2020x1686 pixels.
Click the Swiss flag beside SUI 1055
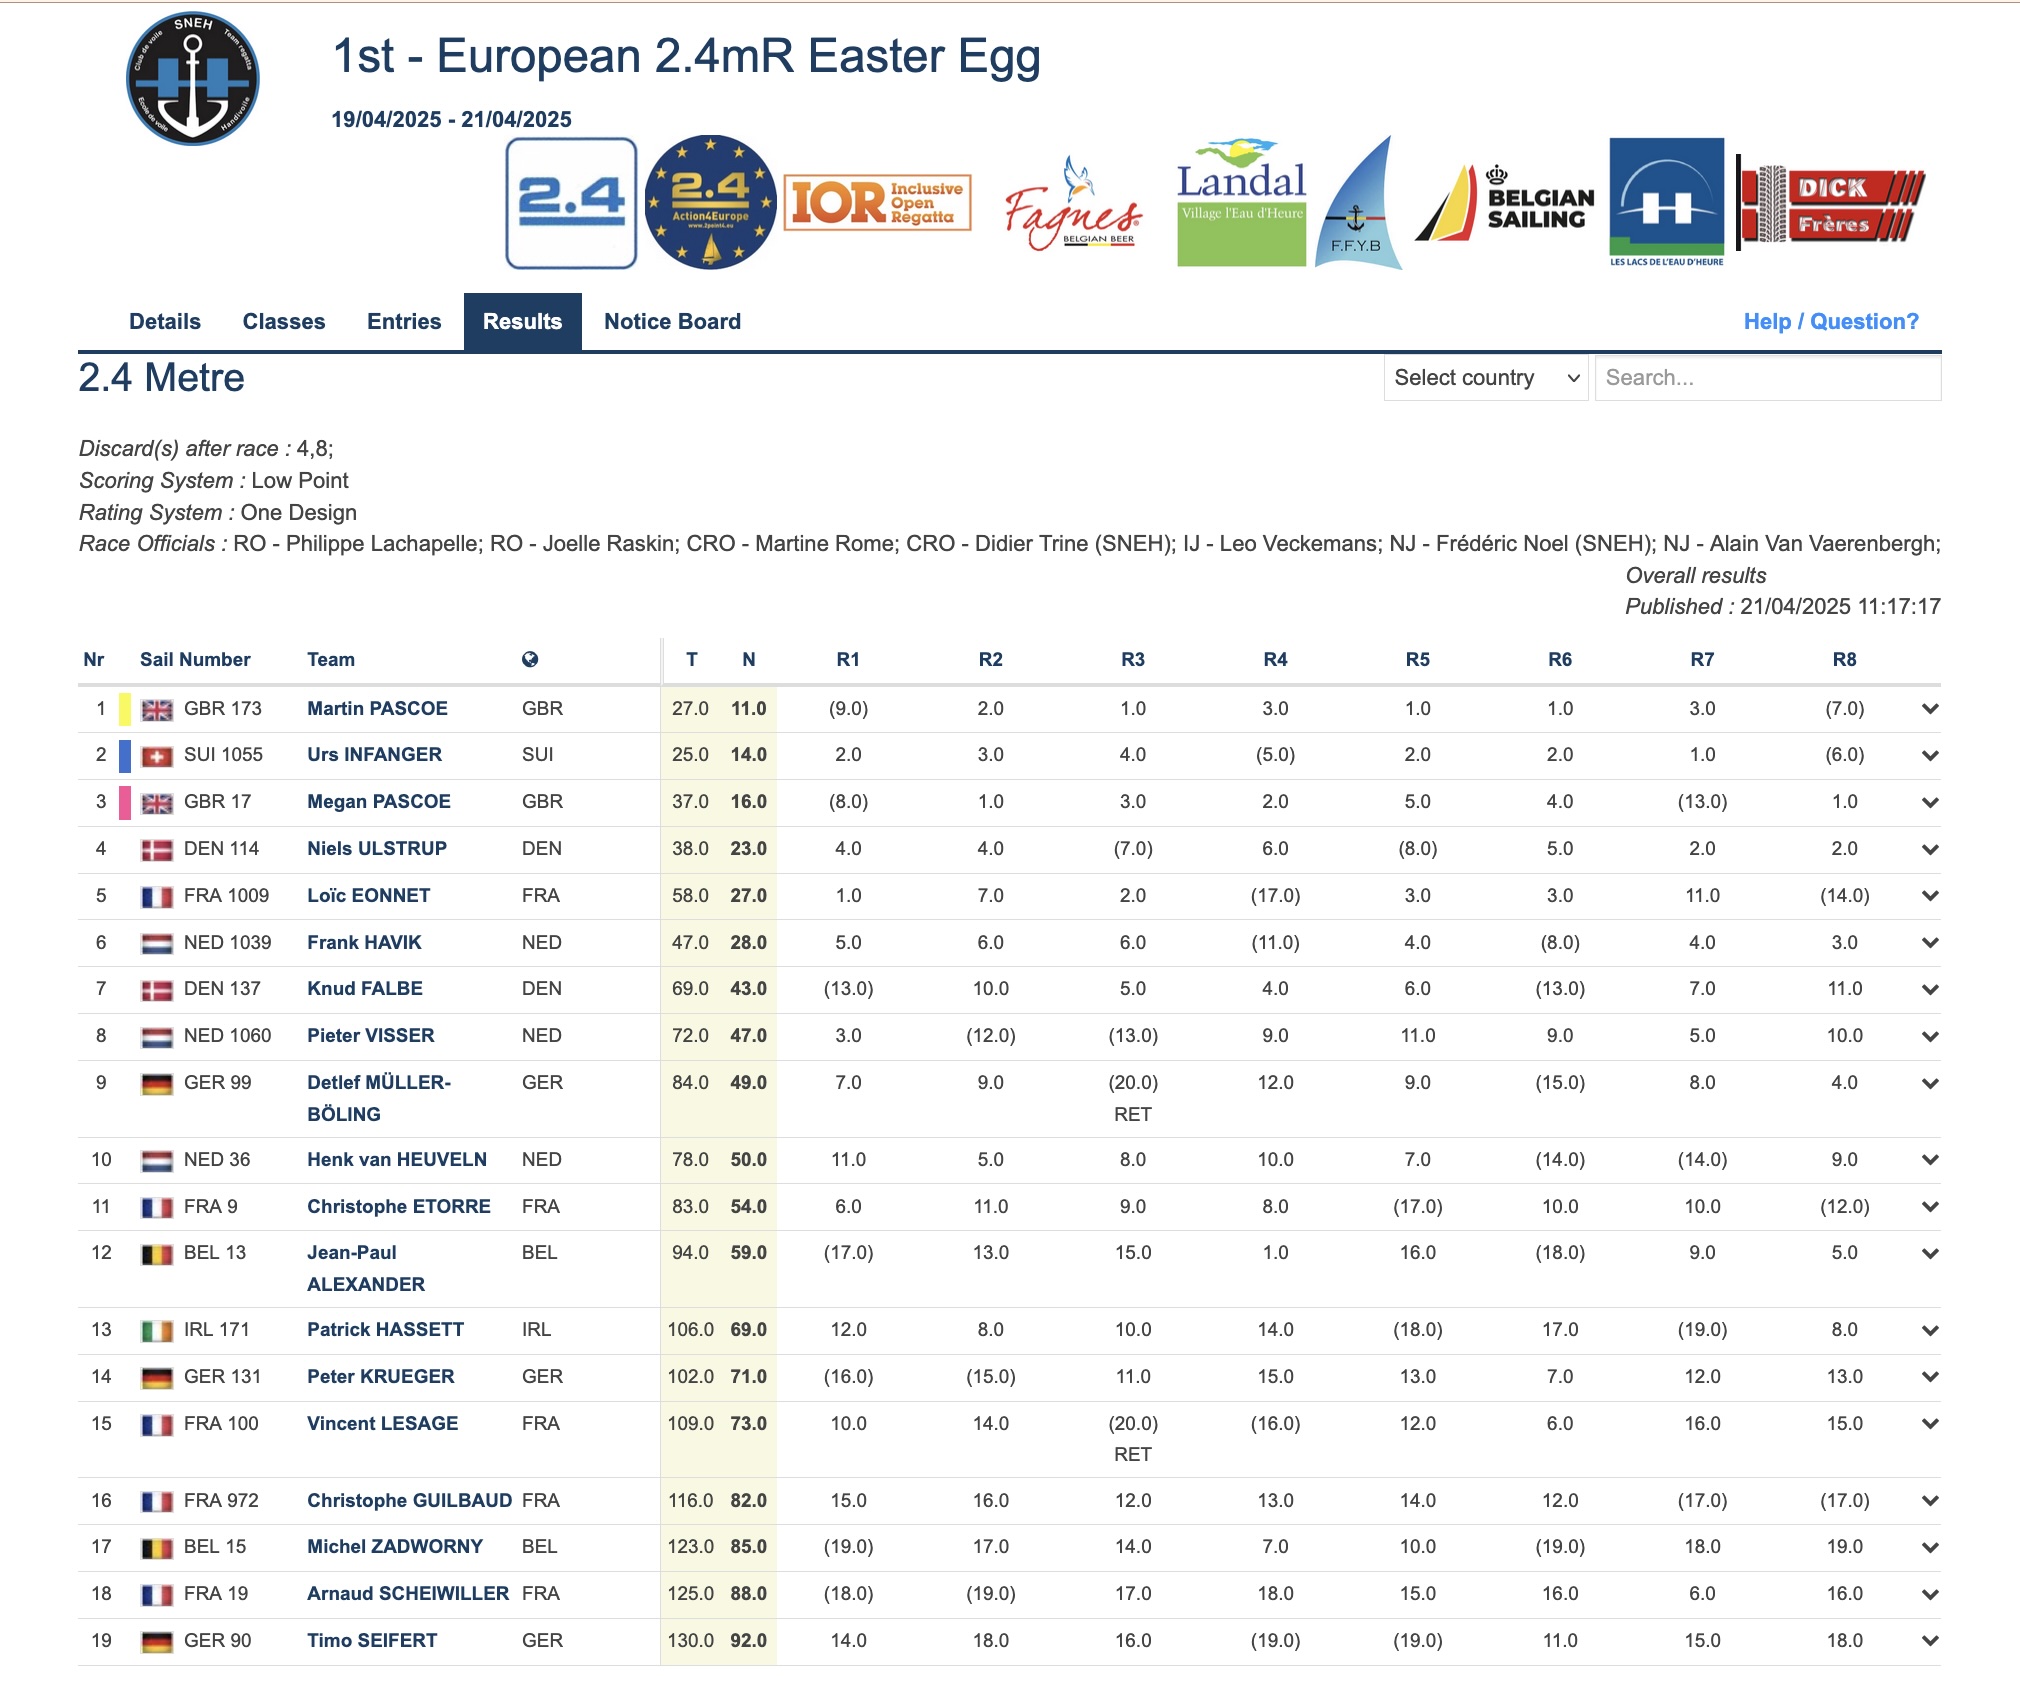pos(157,757)
